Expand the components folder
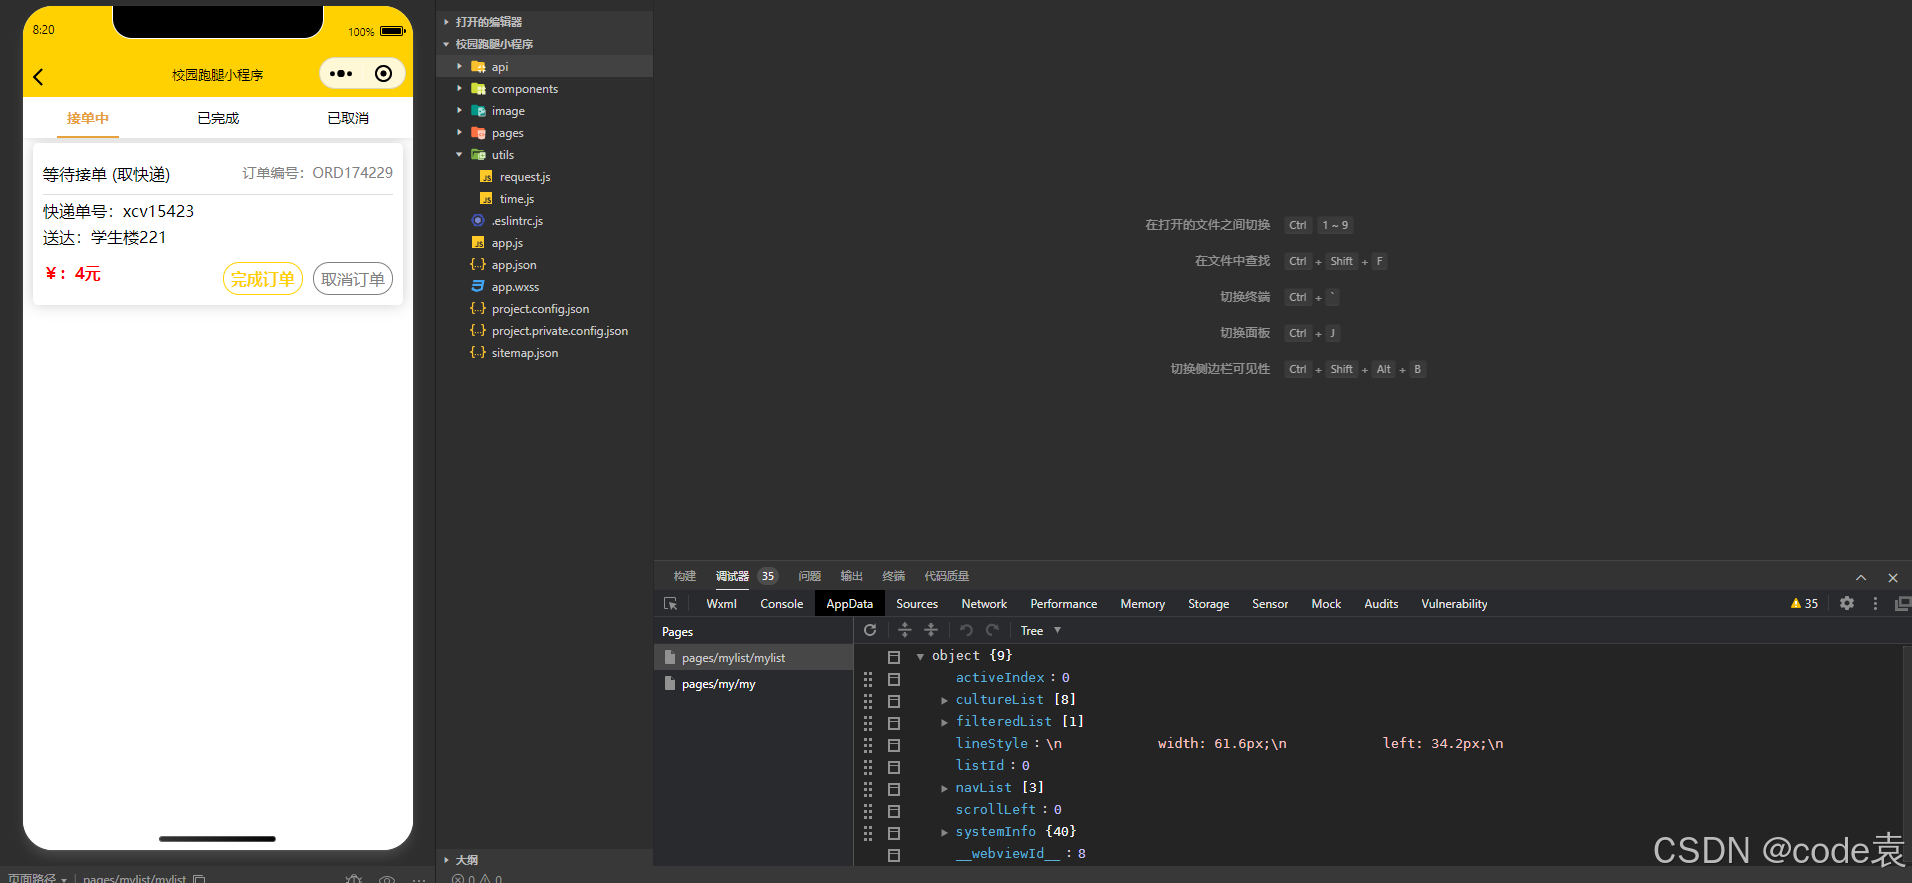Screen dimensions: 1912x883 [460, 89]
